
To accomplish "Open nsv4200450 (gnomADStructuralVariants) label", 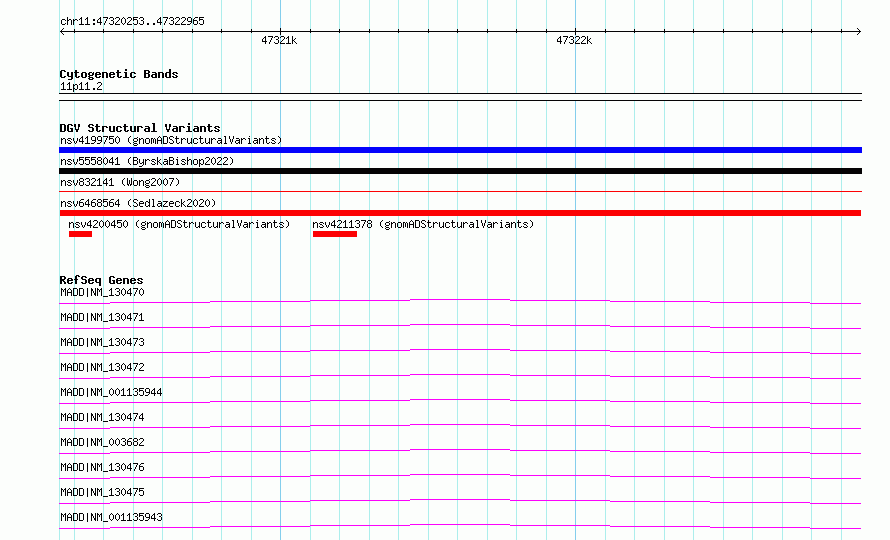I will 179,224.
